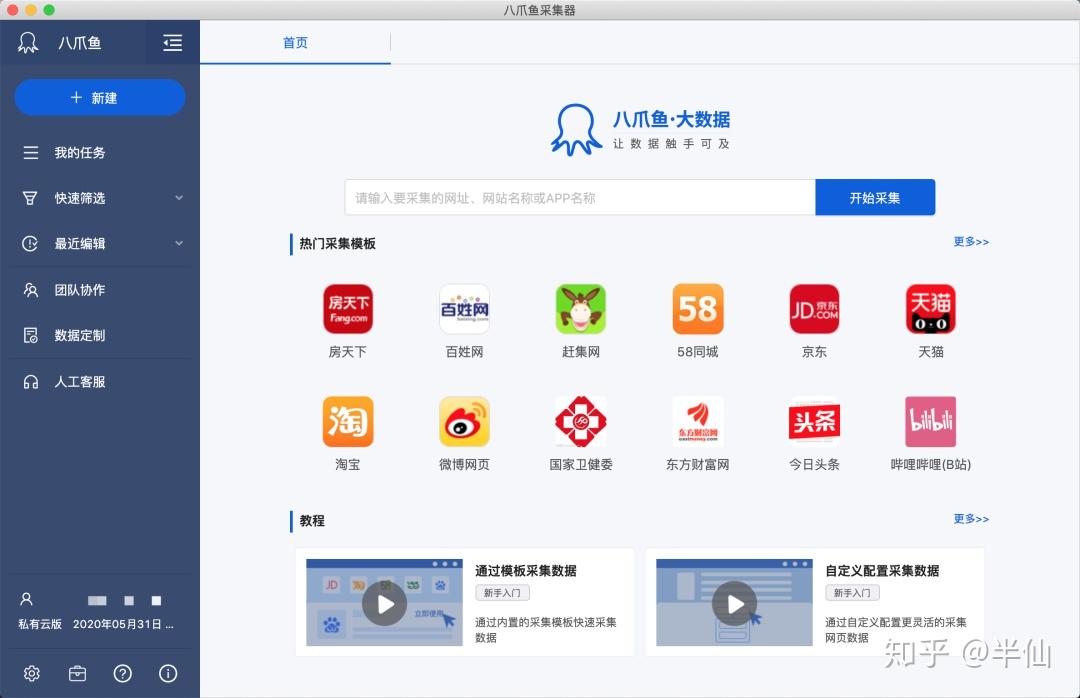1080x698 pixels.
Task: Click the 开始采集 button
Action: 875,198
